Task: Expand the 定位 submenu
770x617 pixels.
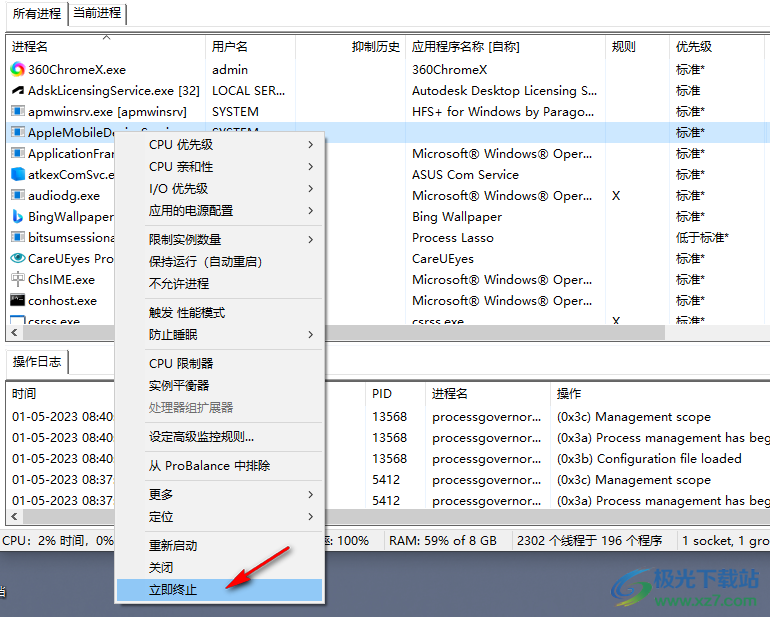Action: click(x=219, y=517)
